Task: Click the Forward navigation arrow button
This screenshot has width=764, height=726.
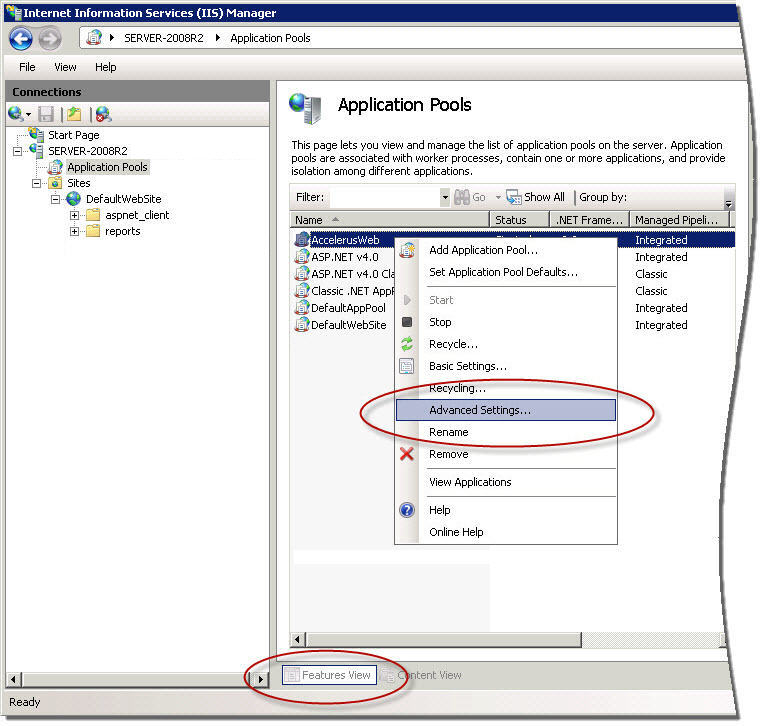Action: pyautogui.click(x=50, y=38)
